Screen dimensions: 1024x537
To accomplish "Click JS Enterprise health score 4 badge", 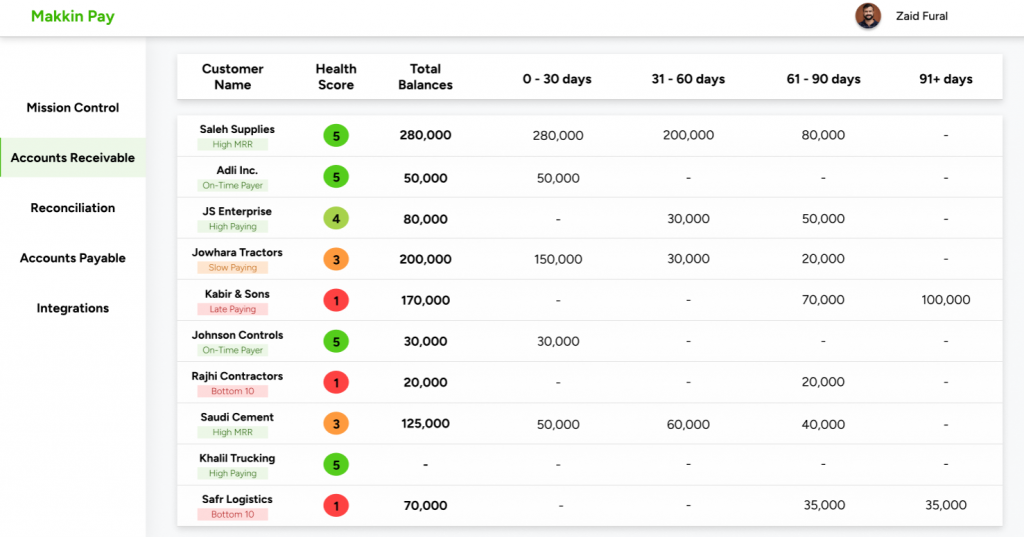I will click(336, 218).
